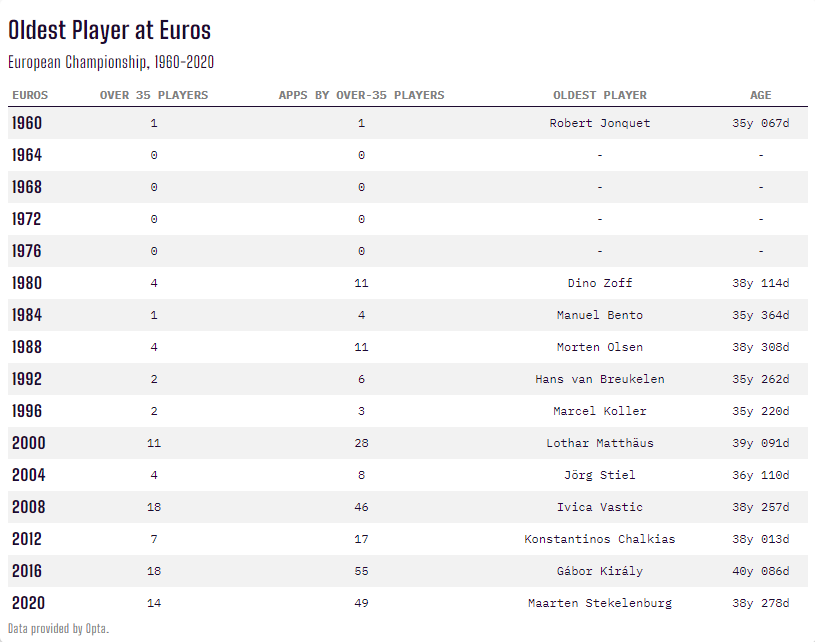Screen dimensions: 815x642
Task: Click Dino Zoff in the 1980 row
Action: point(600,283)
